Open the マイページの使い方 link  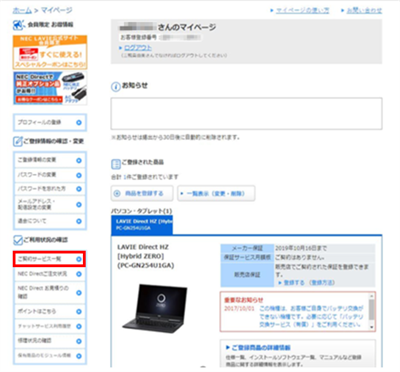pos(302,10)
